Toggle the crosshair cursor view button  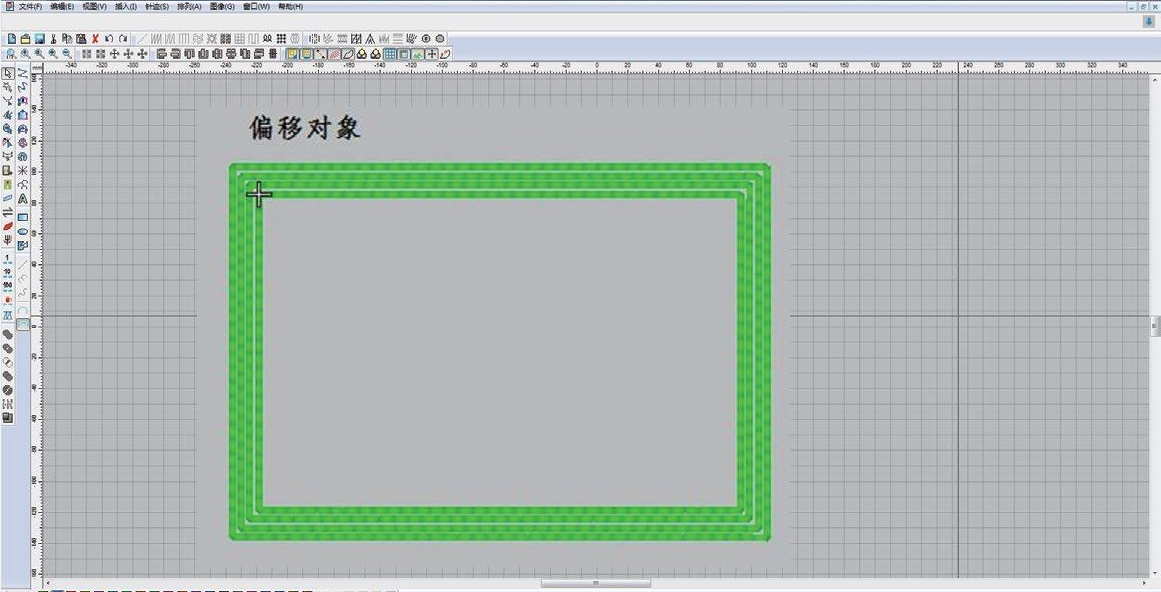coord(431,54)
